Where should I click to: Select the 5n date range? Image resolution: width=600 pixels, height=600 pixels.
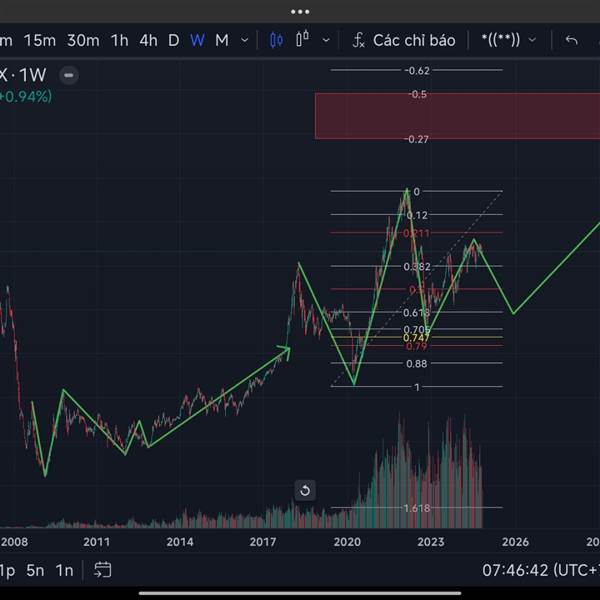point(35,571)
